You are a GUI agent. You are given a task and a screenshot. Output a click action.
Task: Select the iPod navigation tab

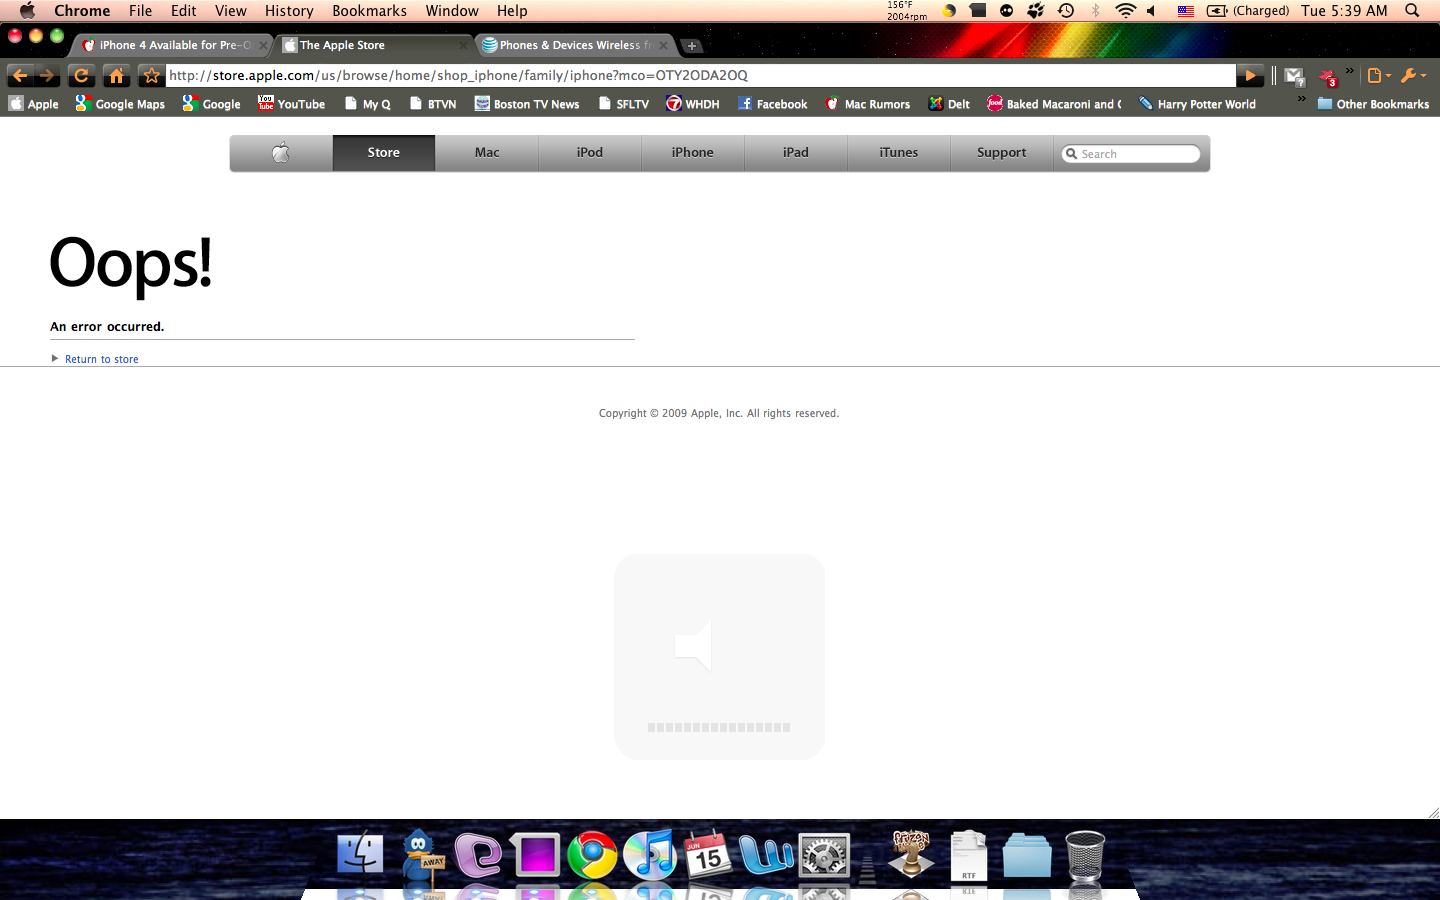(590, 153)
